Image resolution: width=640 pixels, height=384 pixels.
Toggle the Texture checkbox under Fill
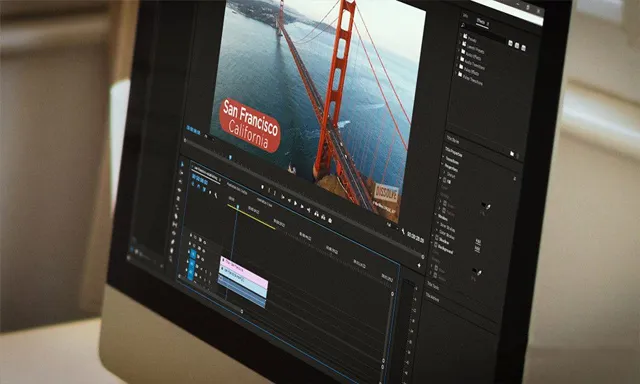(444, 210)
